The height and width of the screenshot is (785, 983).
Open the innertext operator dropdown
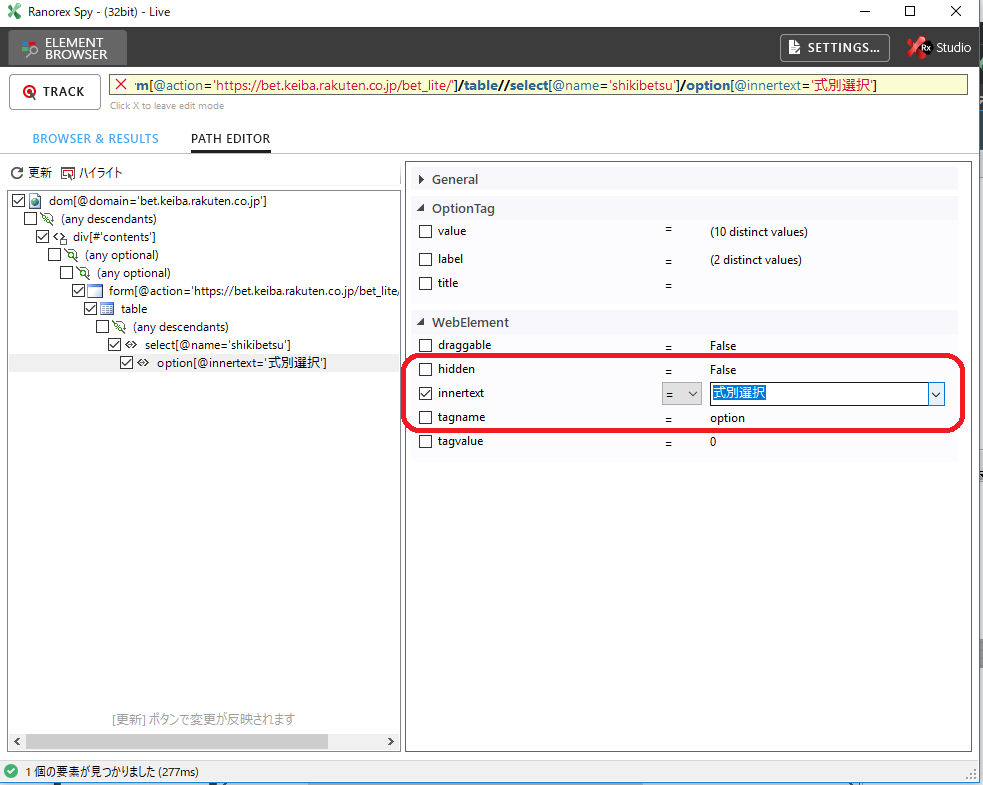(x=681, y=394)
